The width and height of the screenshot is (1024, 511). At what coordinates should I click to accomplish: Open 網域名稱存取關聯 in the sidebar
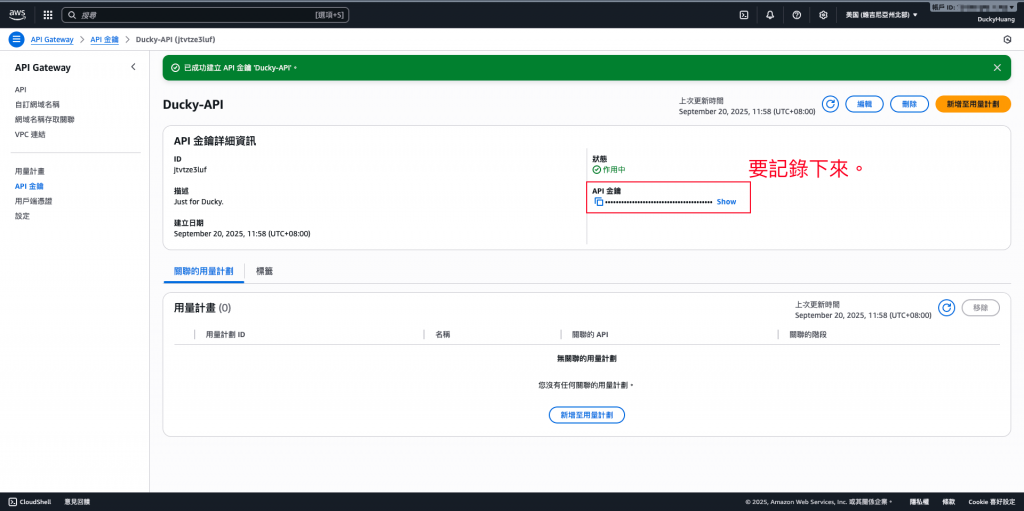coord(44,120)
